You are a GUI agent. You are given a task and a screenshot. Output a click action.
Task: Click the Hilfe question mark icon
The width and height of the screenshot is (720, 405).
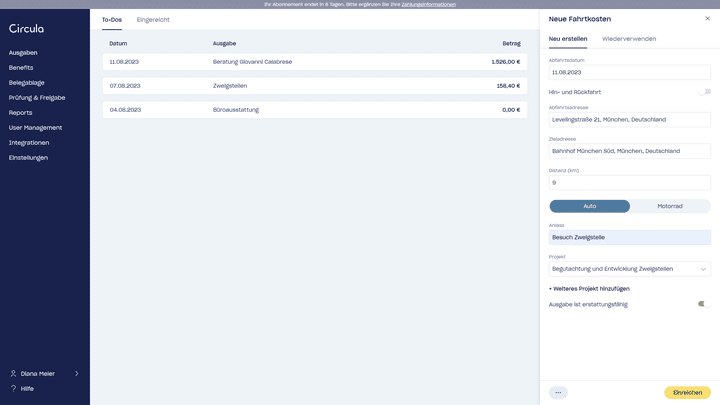pos(13,388)
